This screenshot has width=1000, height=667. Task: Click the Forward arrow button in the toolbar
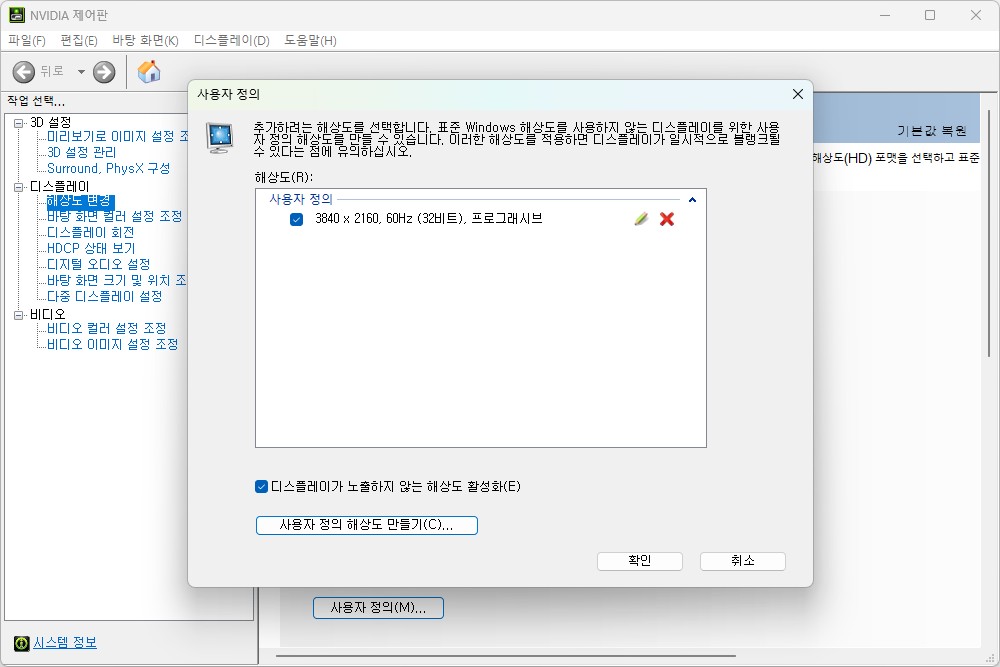click(x=104, y=72)
